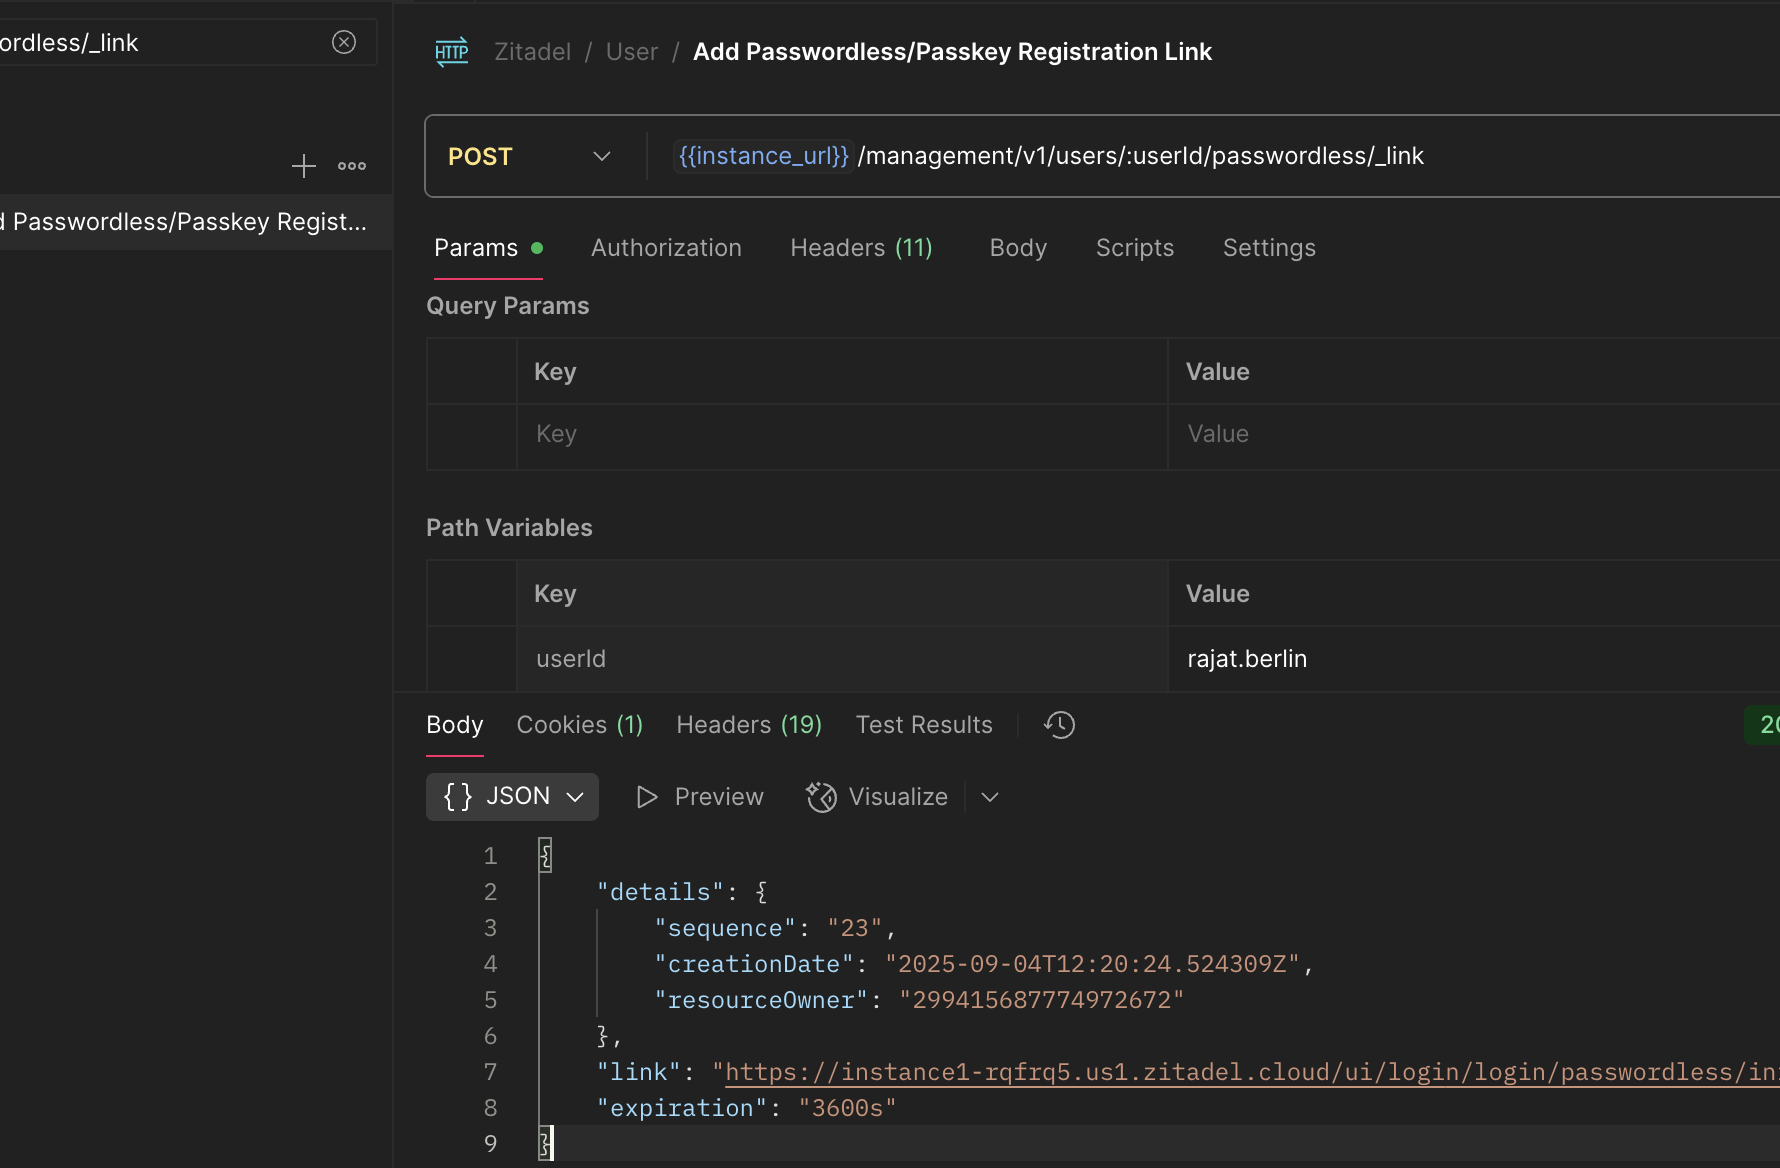
Task: Click the Path Variables heading
Action: (x=509, y=528)
